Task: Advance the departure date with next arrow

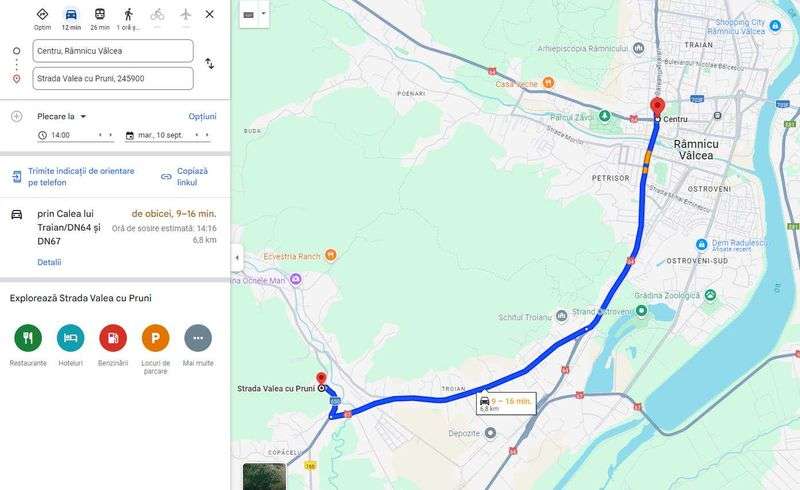Action: [207, 135]
